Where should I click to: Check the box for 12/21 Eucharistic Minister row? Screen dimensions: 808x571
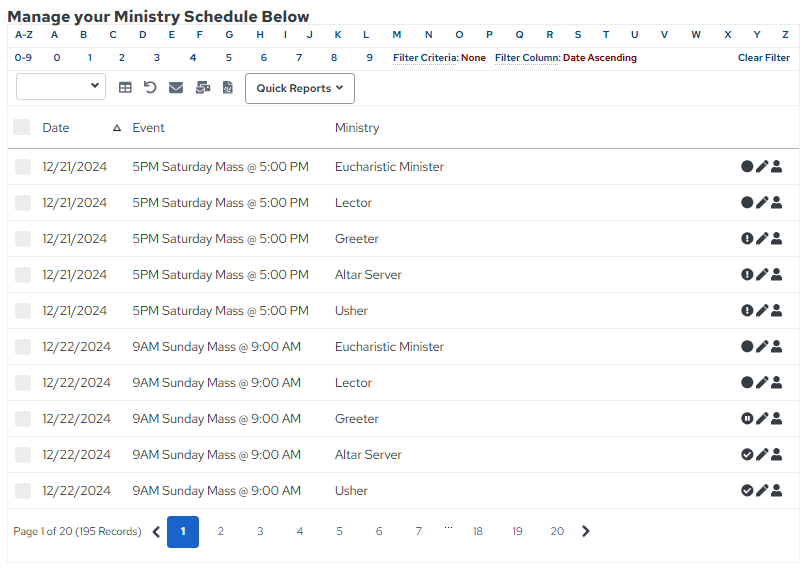click(x=23, y=167)
